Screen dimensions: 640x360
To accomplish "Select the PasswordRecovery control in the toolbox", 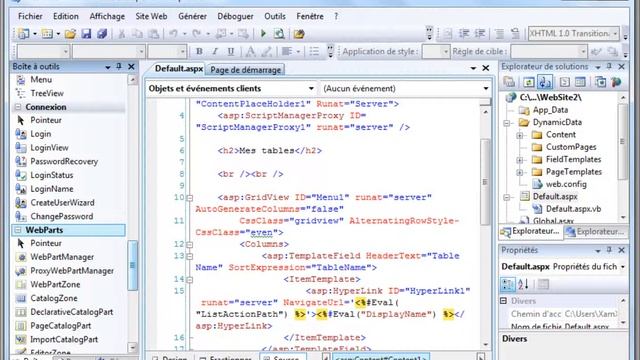I will pos(64,162).
